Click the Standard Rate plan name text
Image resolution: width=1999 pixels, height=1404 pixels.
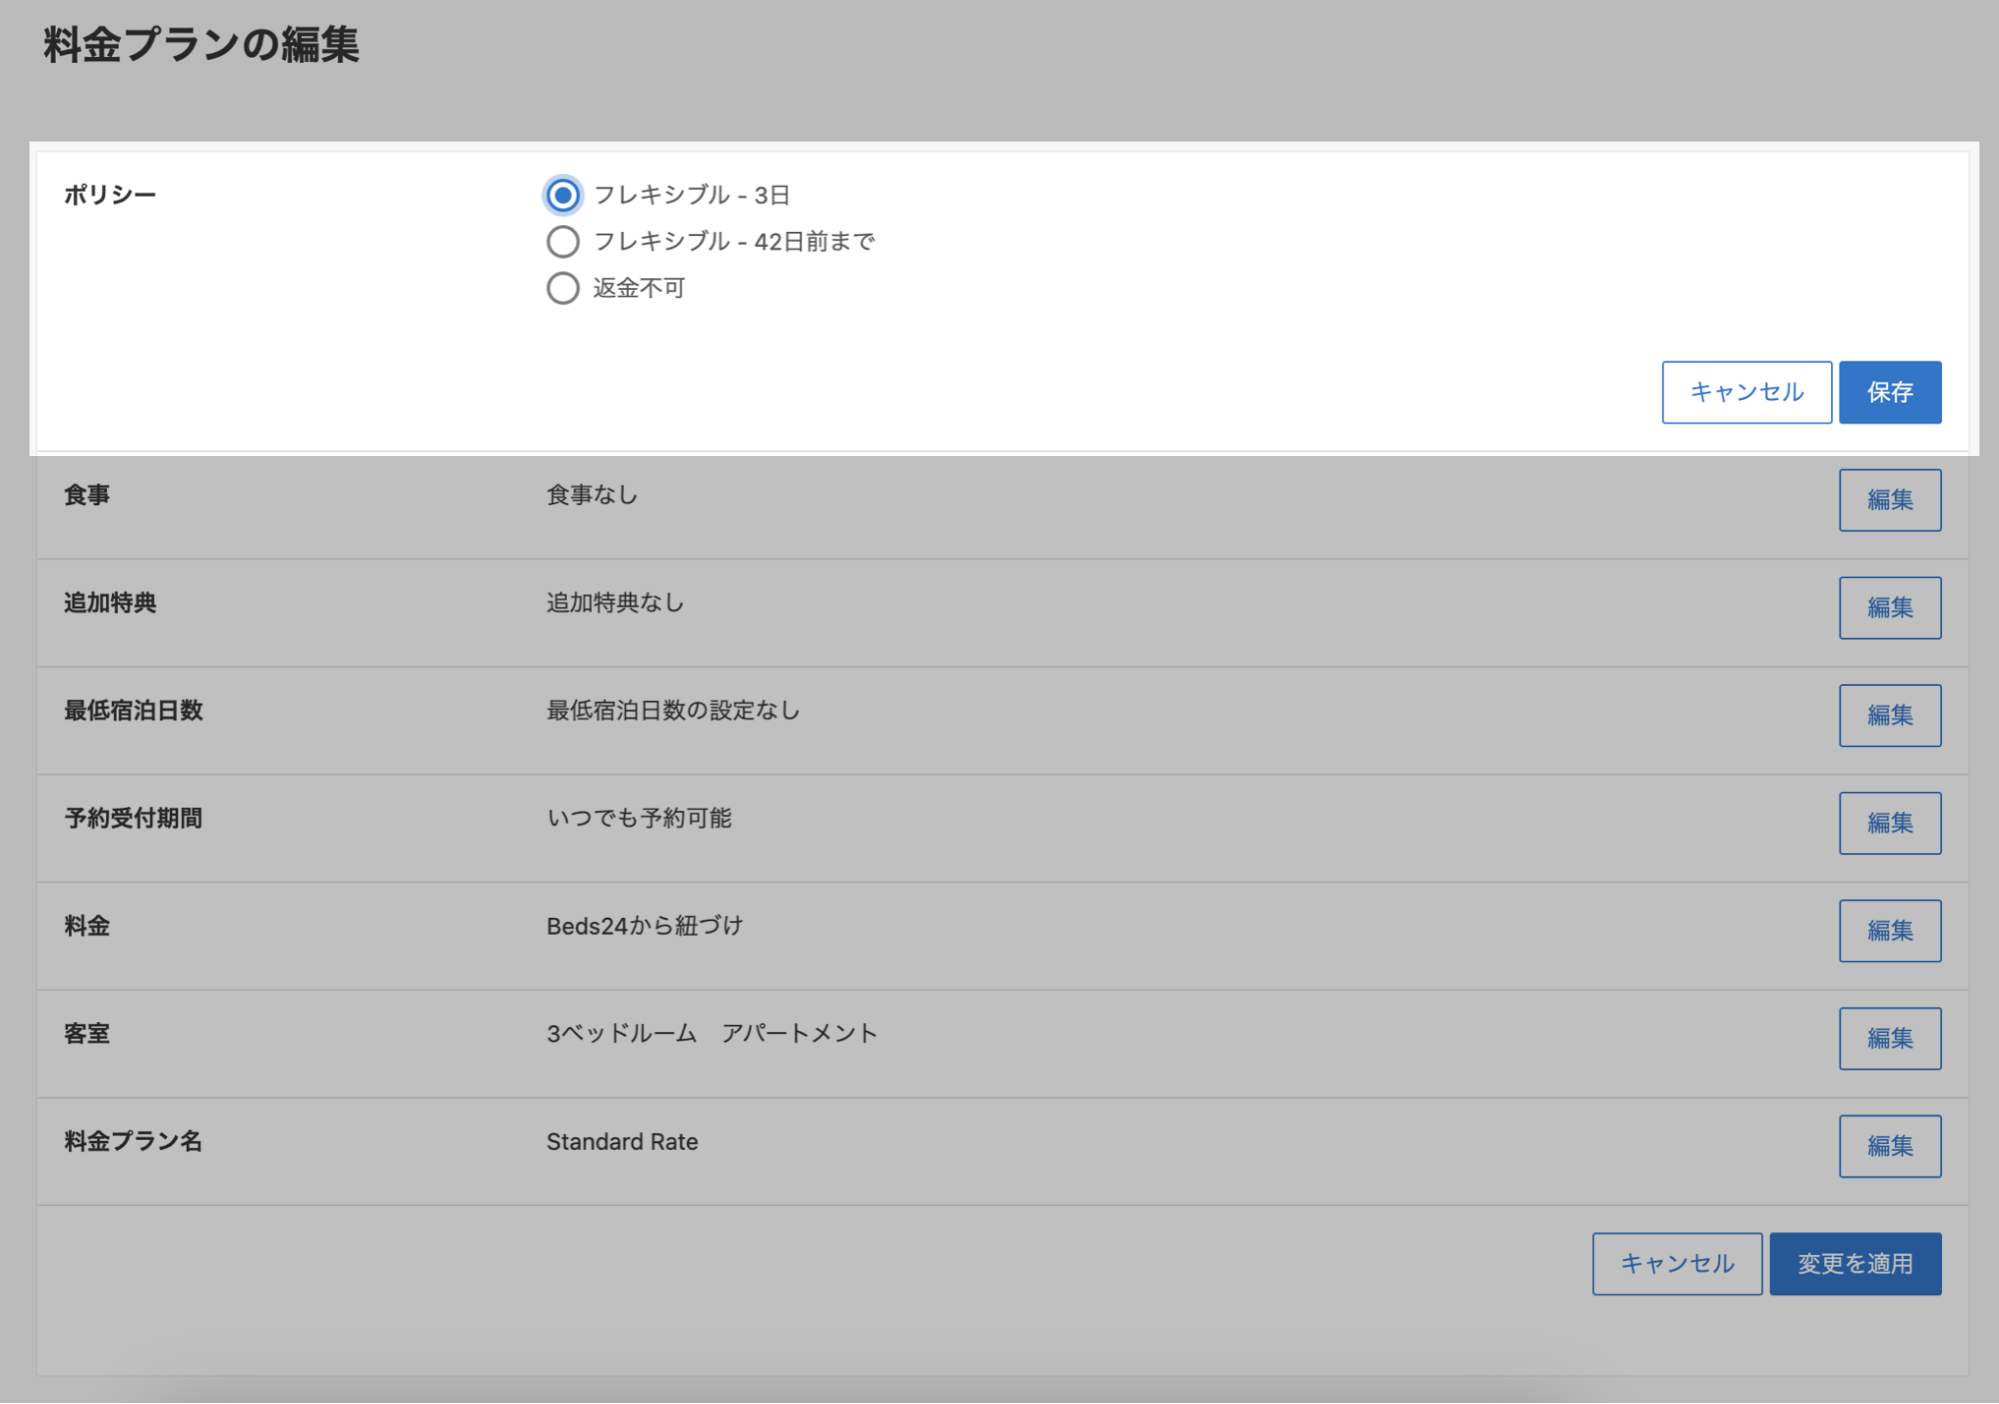point(622,1142)
